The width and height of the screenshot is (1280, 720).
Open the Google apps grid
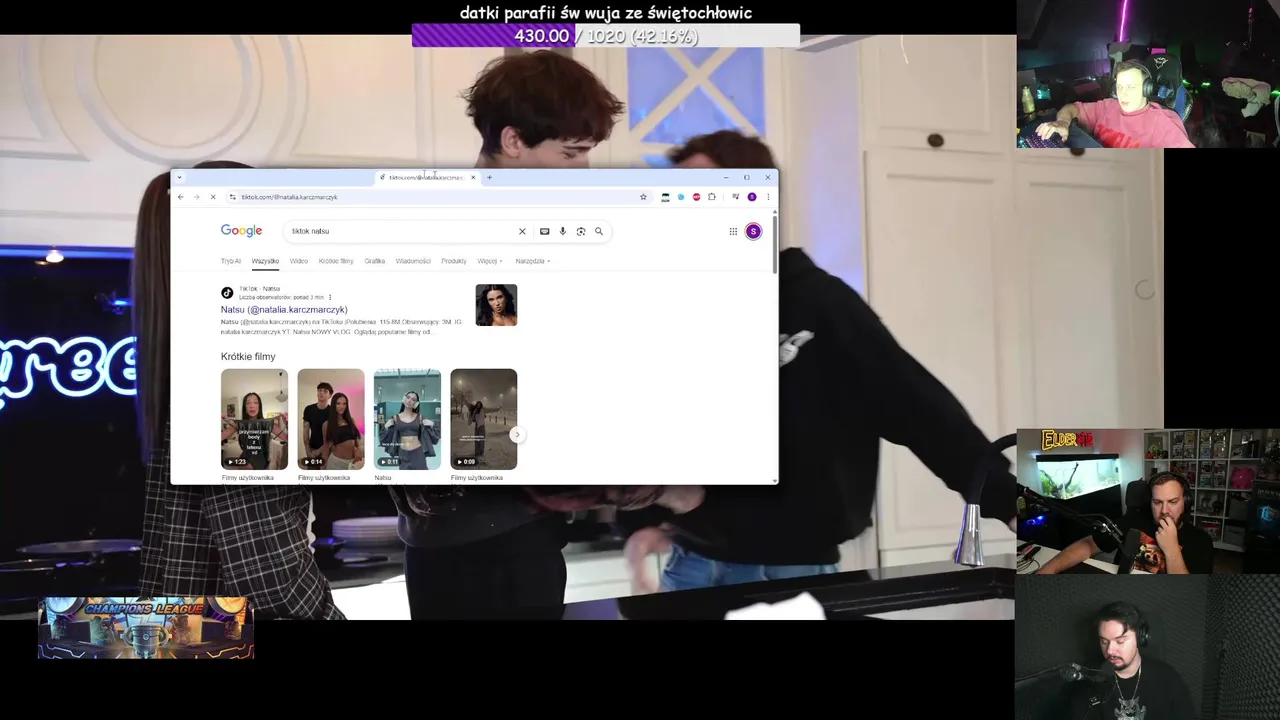coord(733,231)
